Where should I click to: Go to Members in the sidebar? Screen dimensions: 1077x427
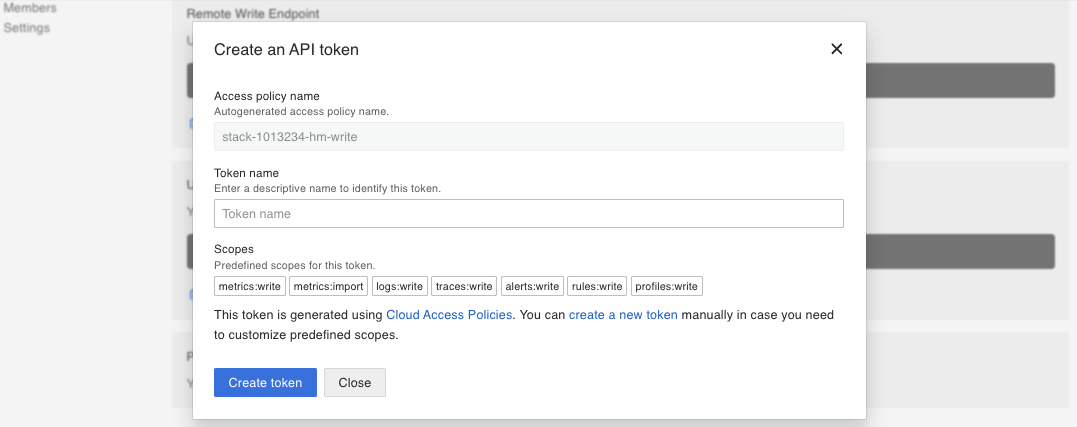point(30,8)
